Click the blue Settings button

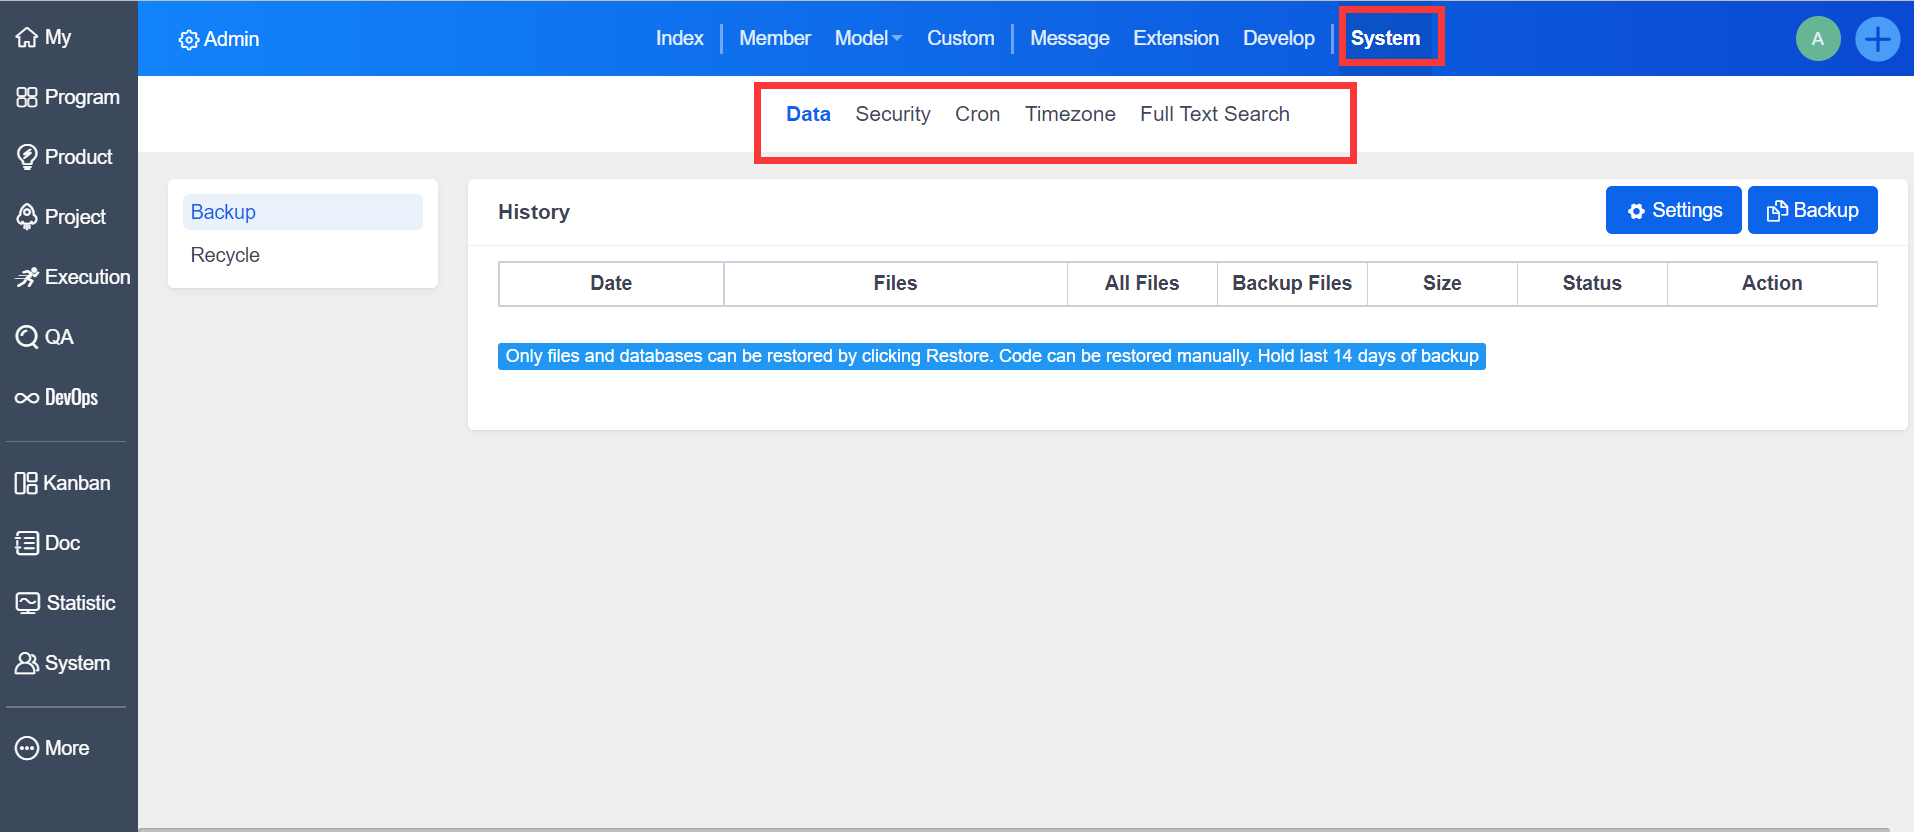(1673, 210)
